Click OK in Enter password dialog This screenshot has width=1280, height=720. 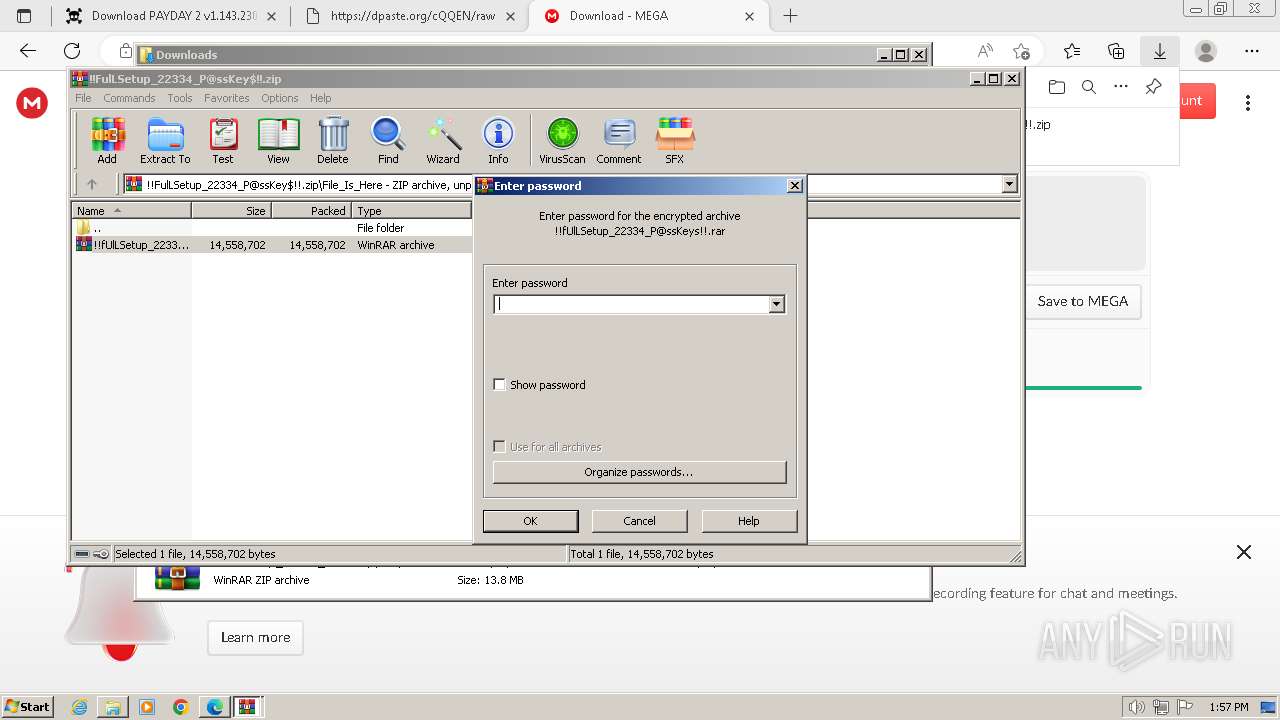[x=530, y=521]
